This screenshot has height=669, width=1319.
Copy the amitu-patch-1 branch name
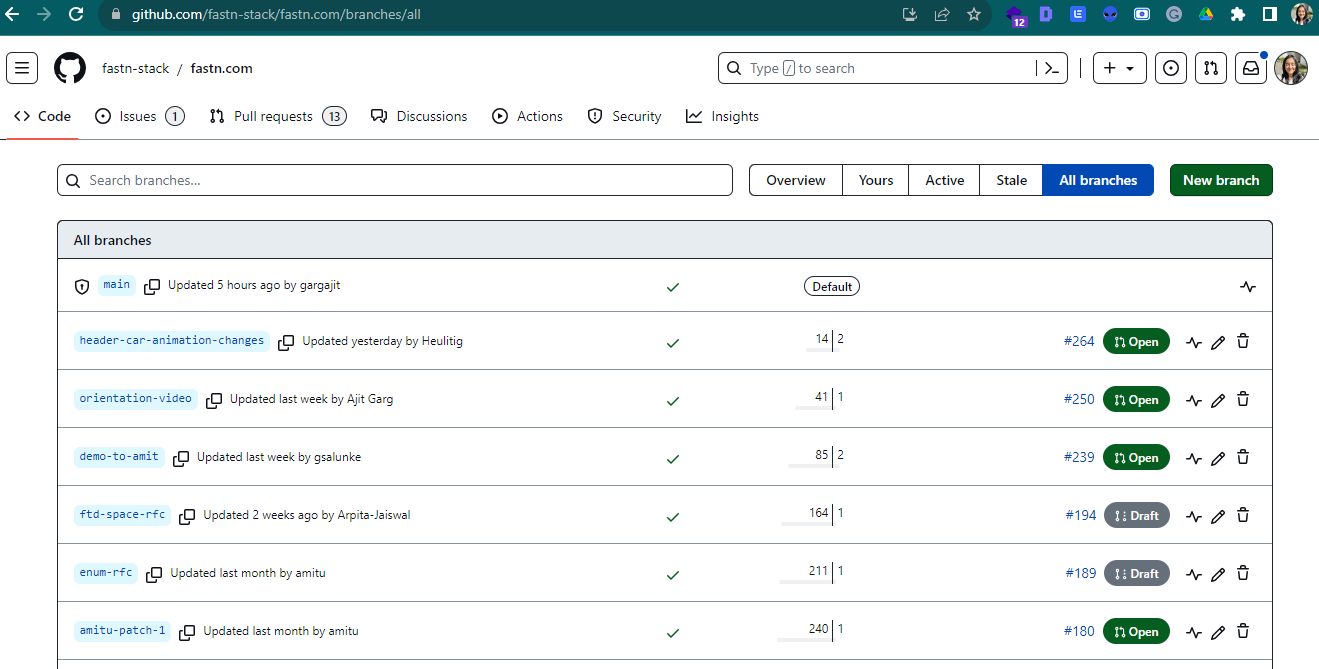[187, 632]
